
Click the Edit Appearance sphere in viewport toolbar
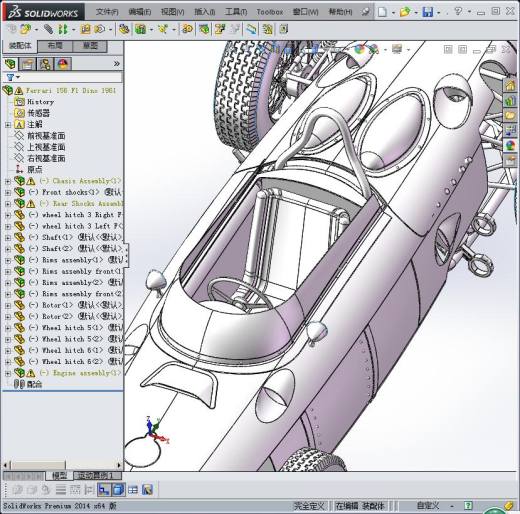(359, 50)
